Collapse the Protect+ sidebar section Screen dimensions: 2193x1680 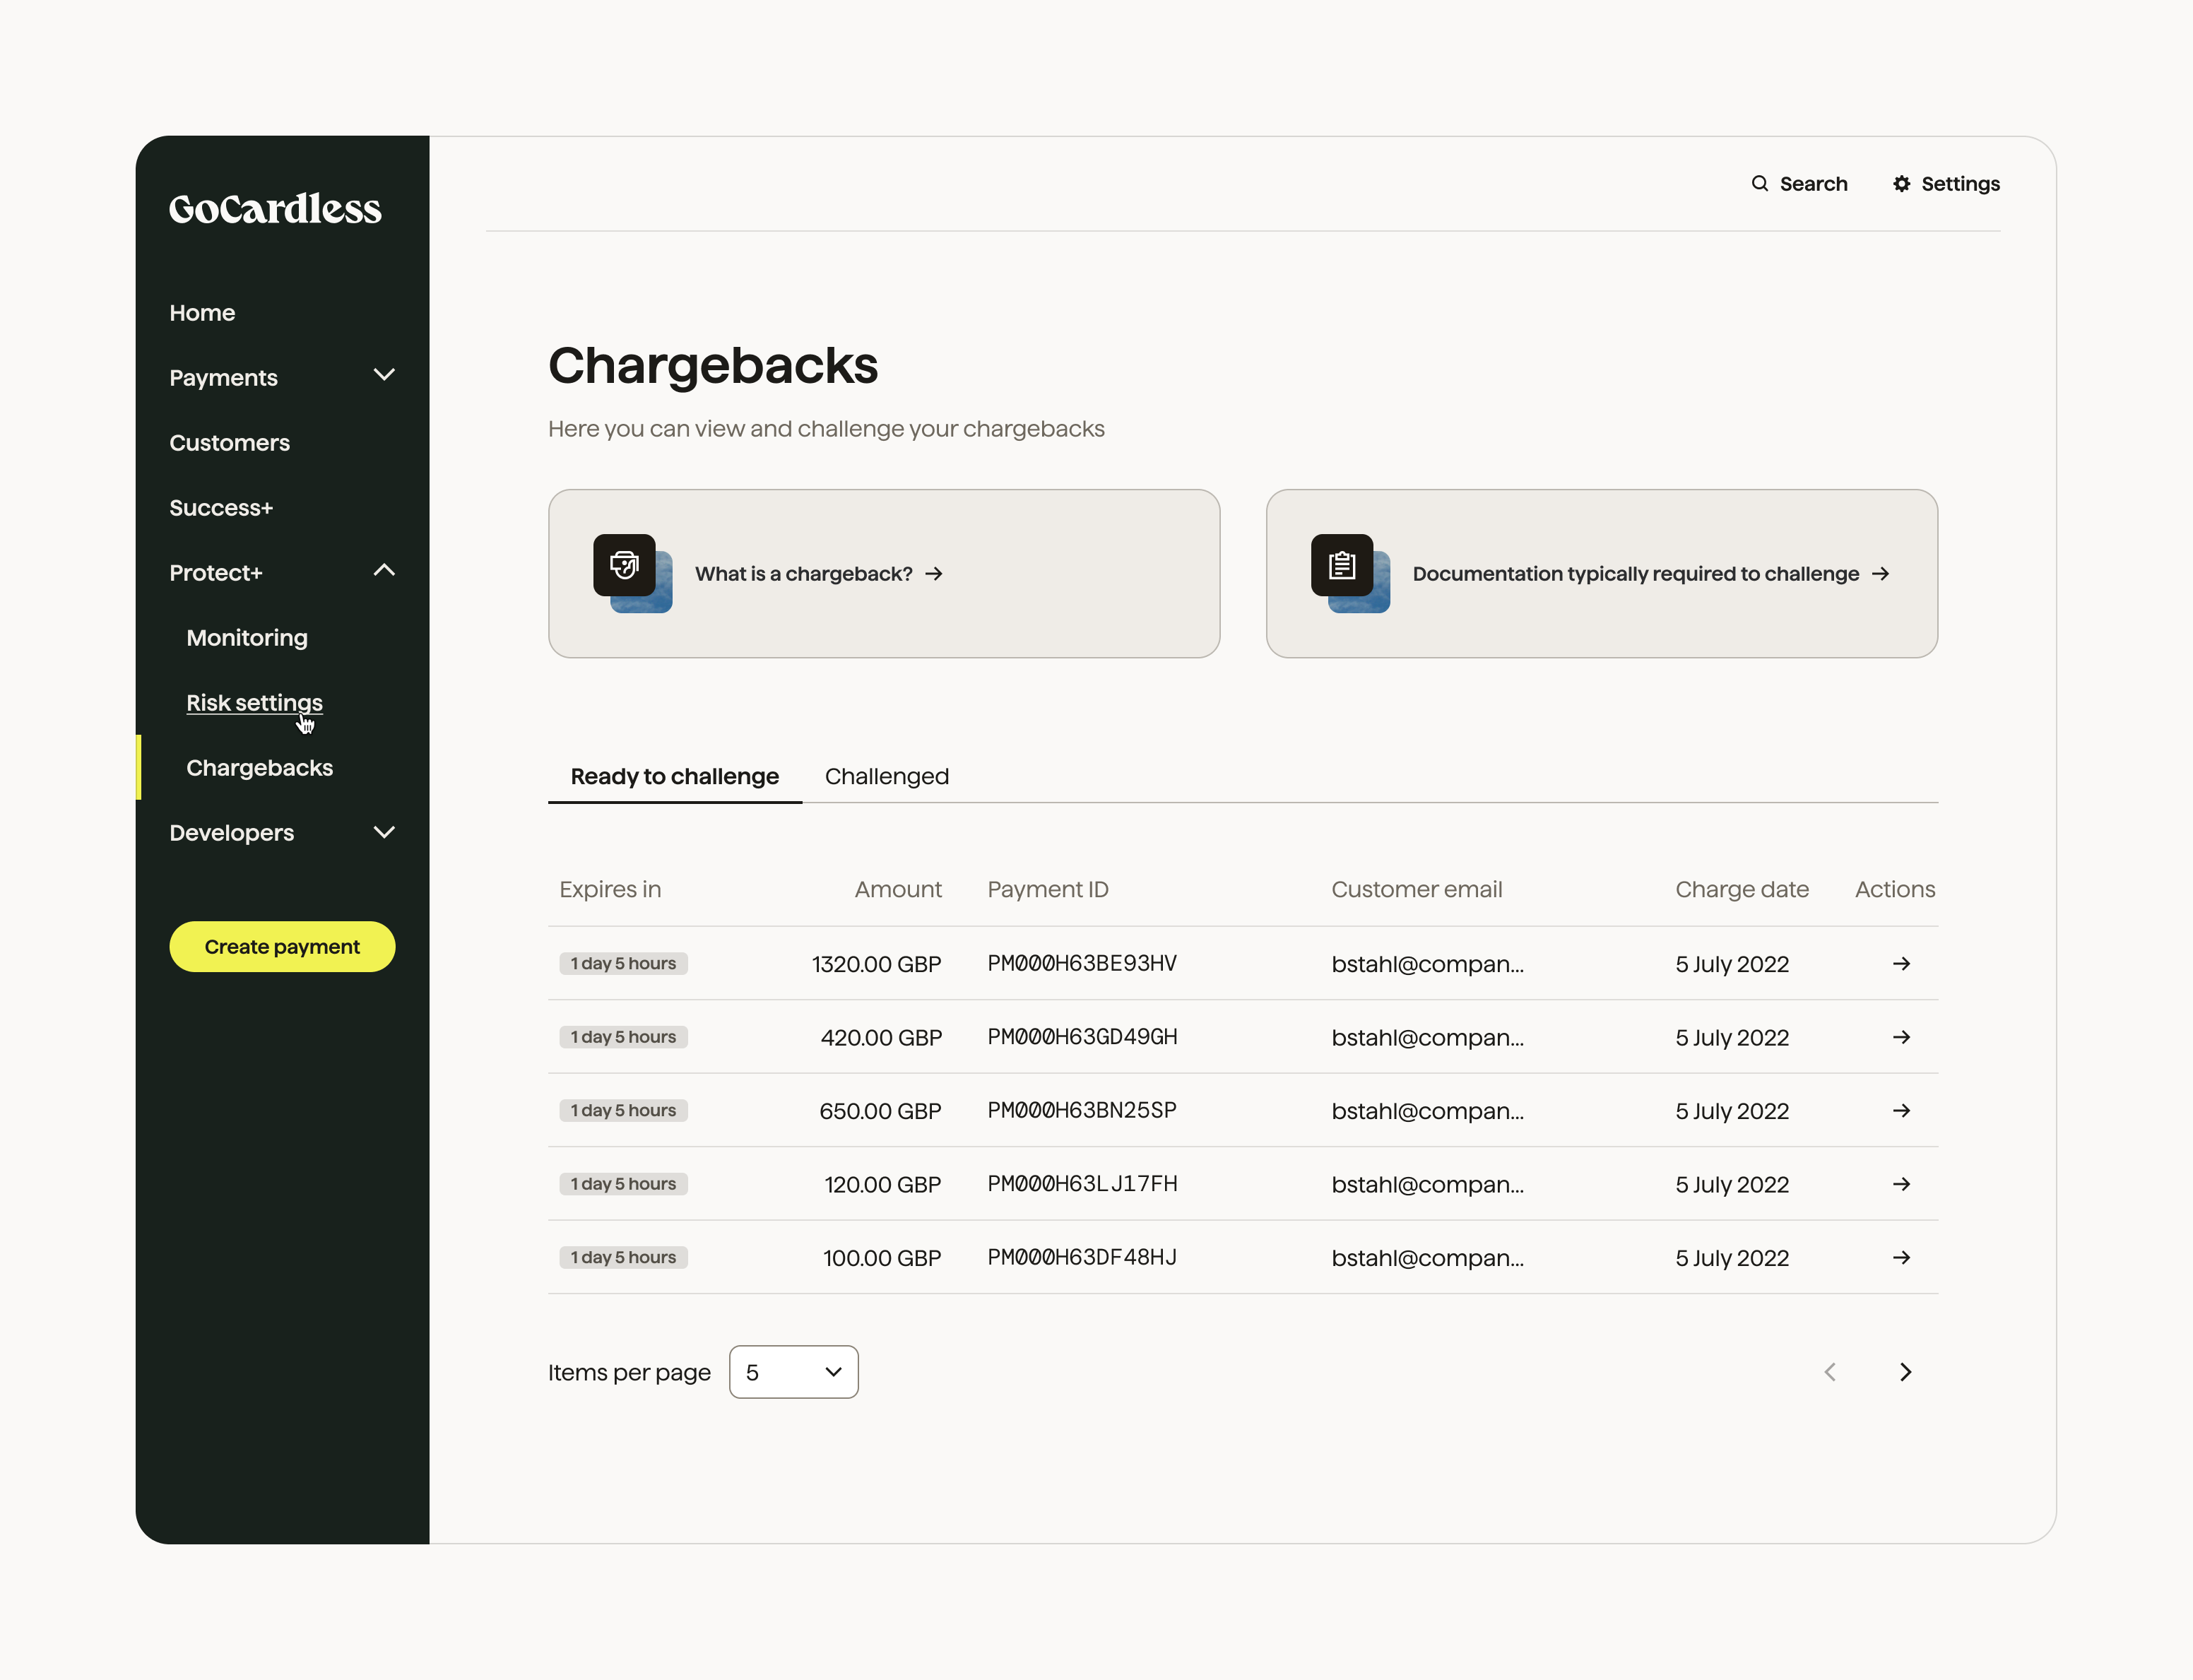tap(384, 571)
